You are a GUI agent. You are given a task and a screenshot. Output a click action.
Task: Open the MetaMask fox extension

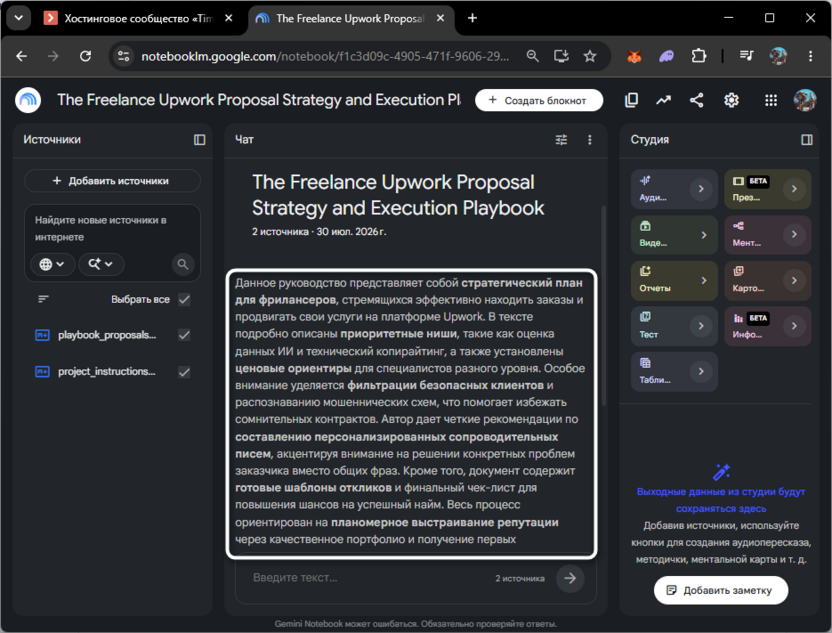(634, 56)
